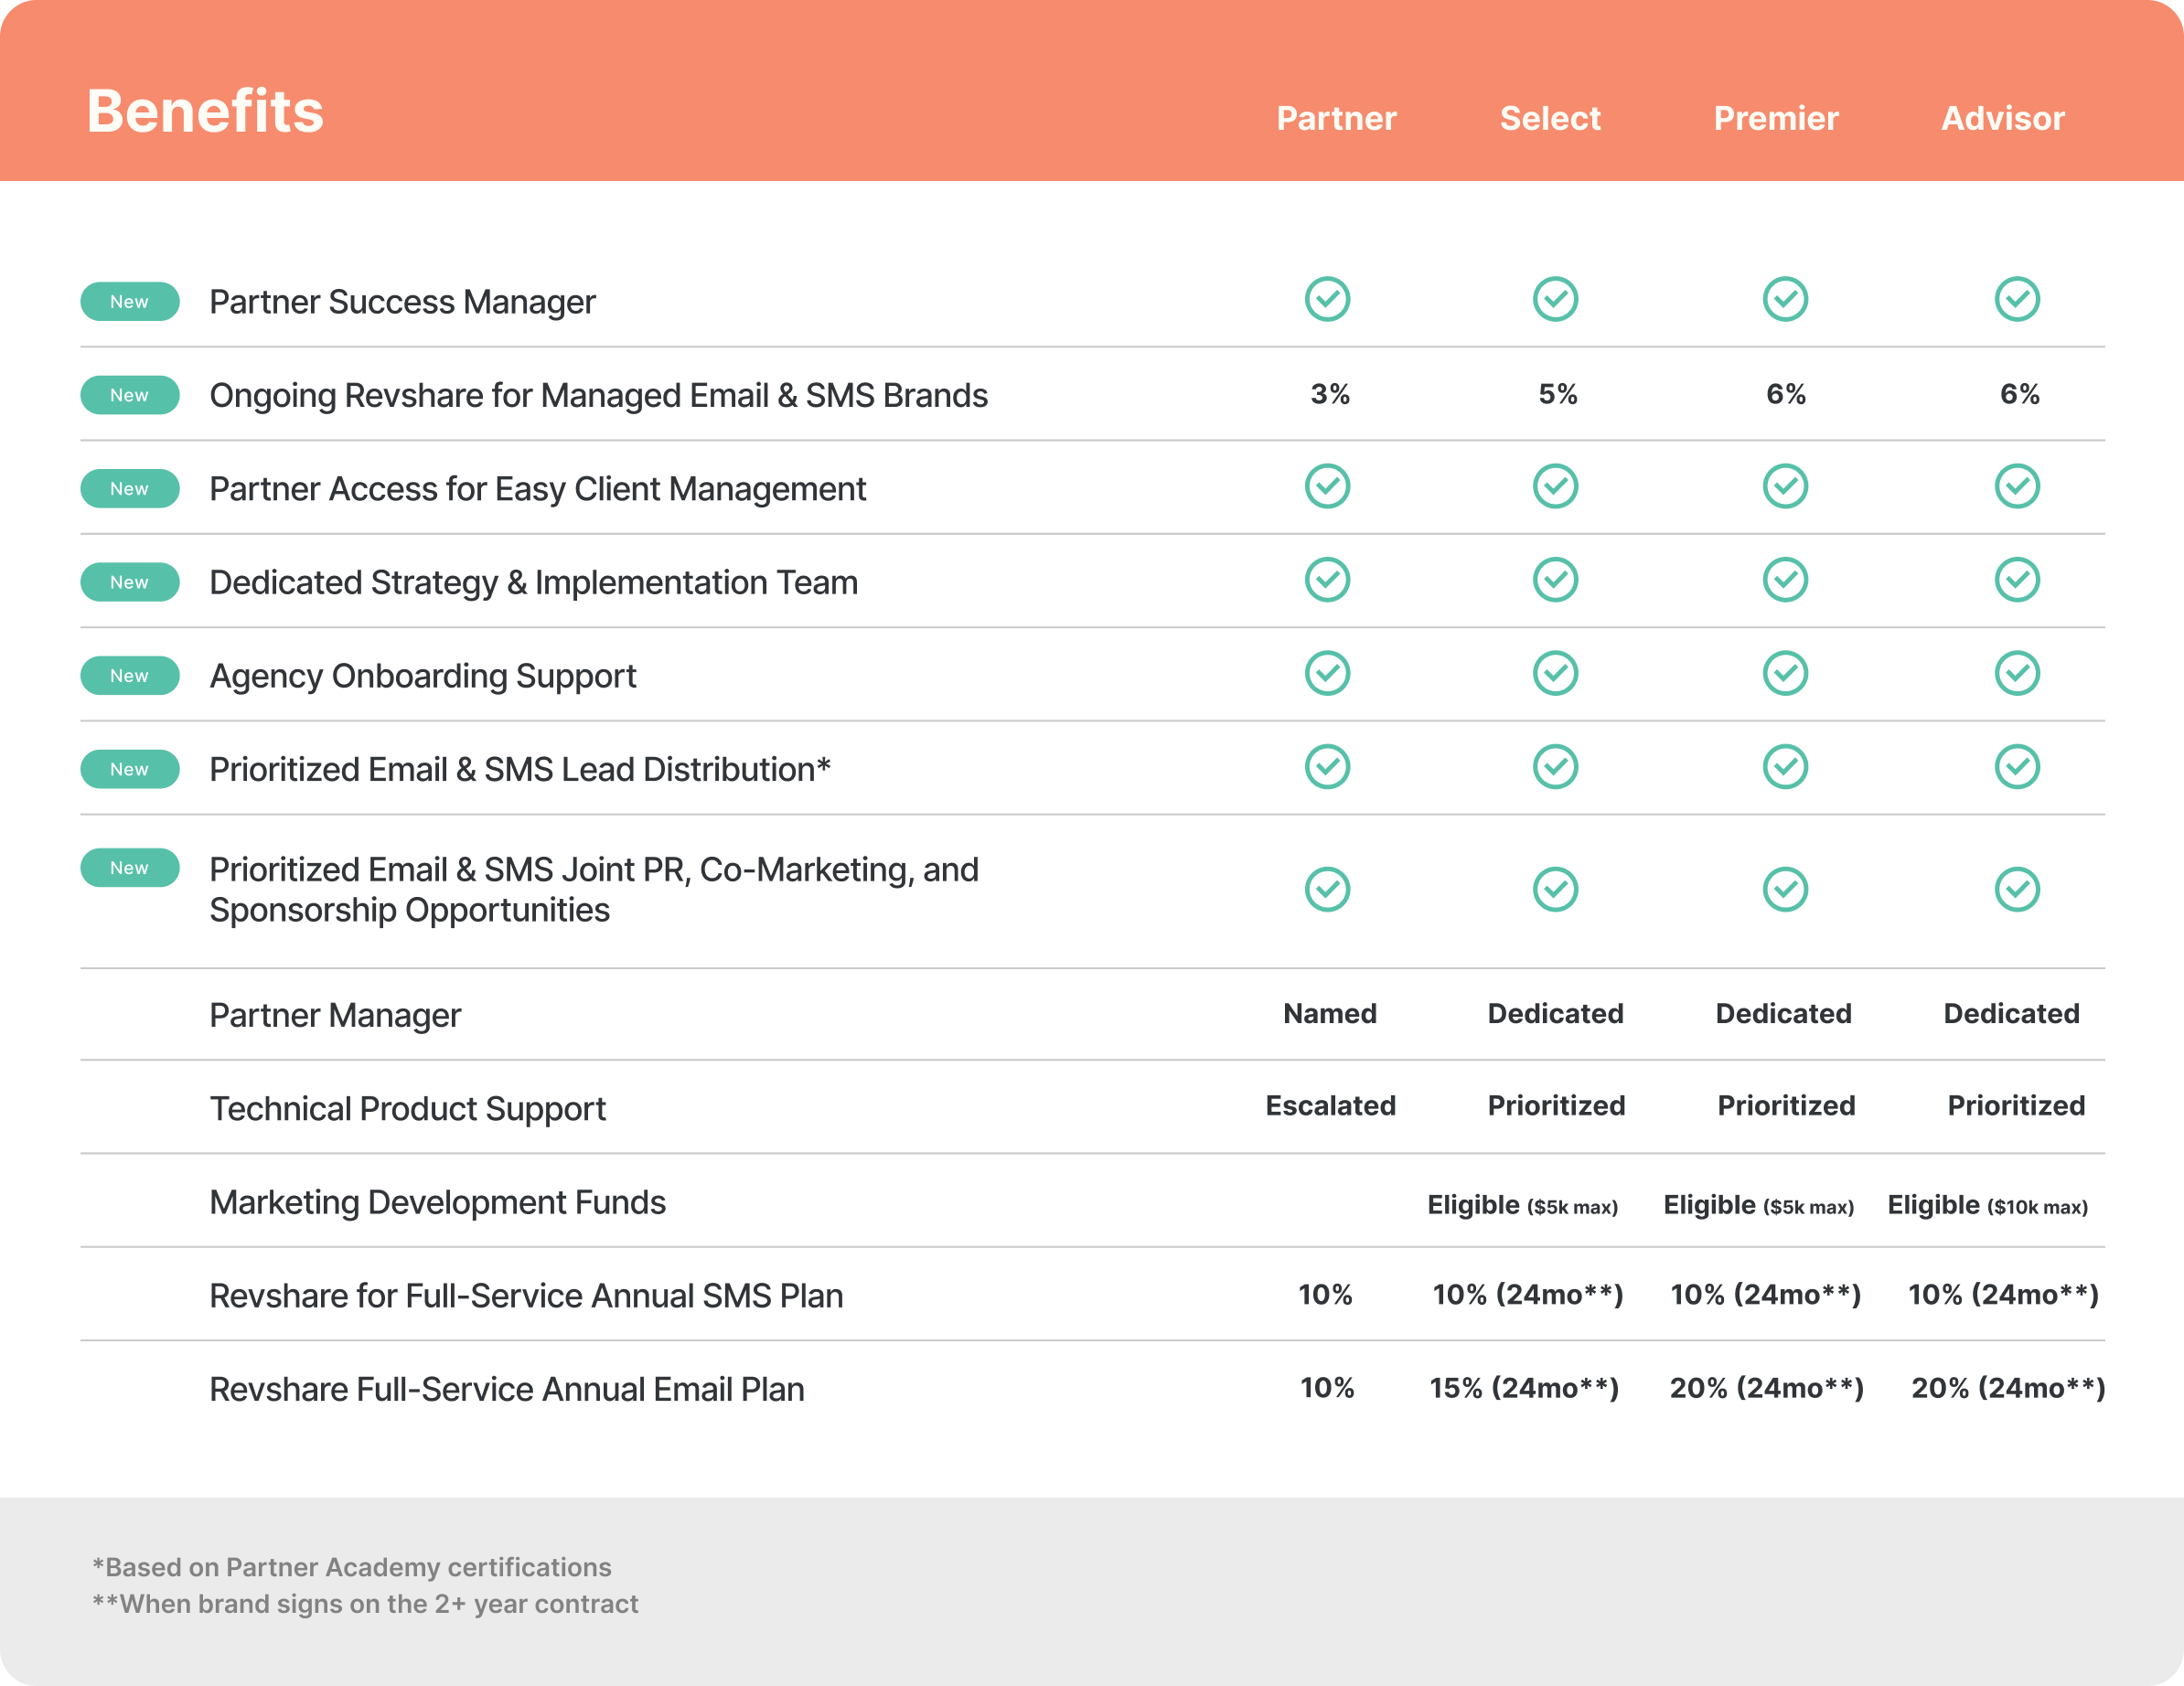Toggle the New badge next to Partner Success Manager
Image resolution: width=2184 pixels, height=1686 pixels.
129,301
